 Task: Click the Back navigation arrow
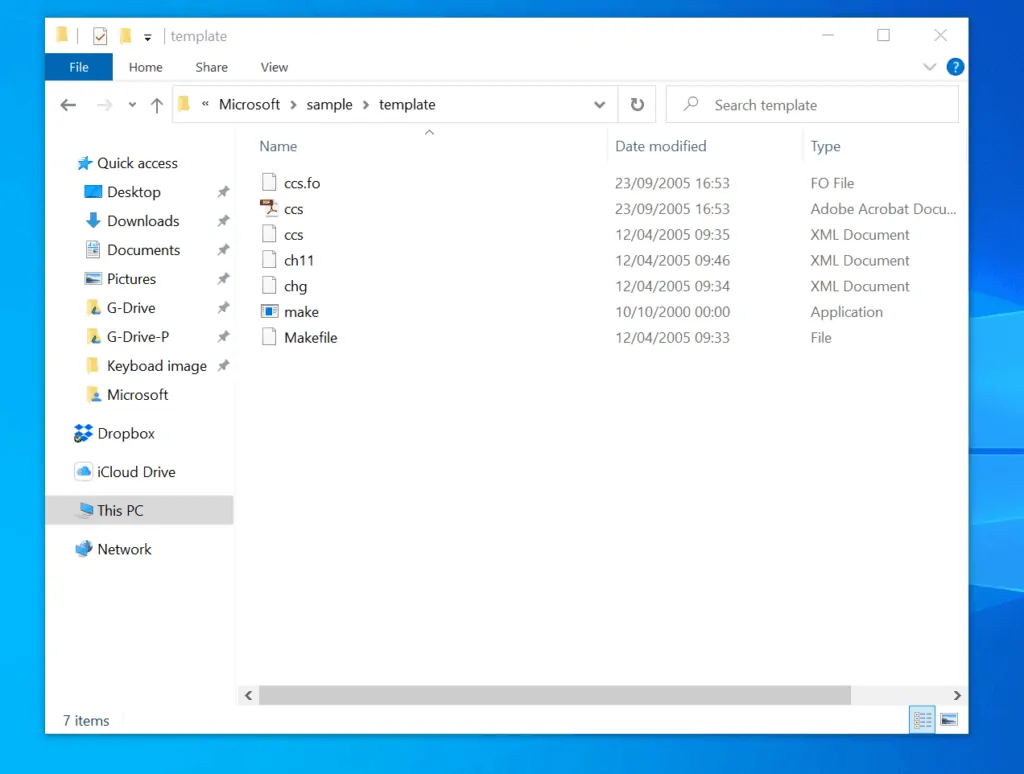[67, 104]
